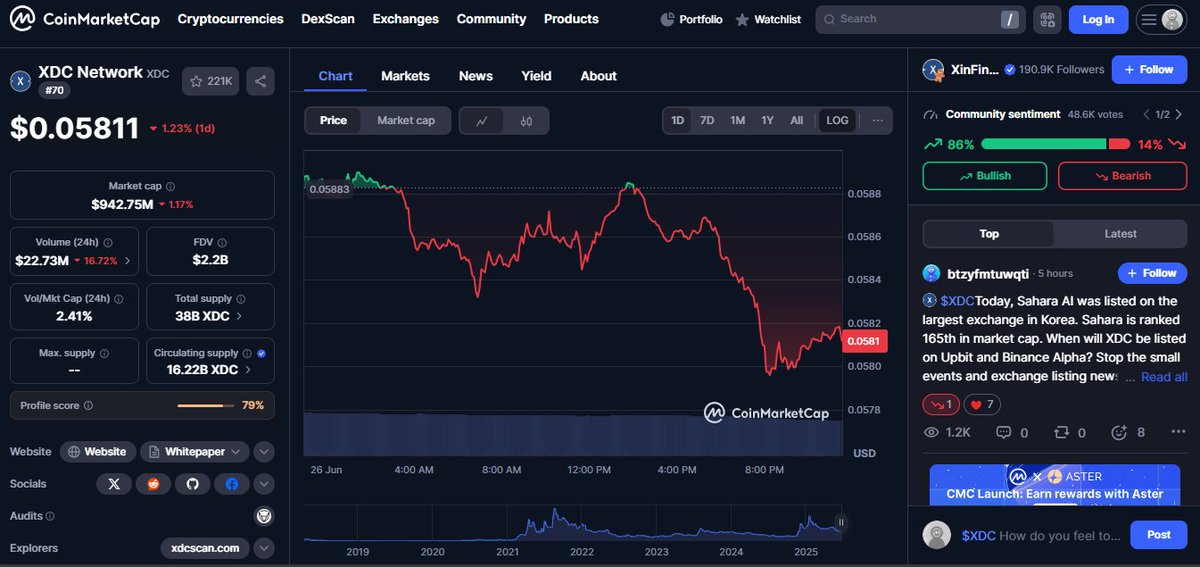Focus the $XDC post input box
Screen dimensions: 1200x567
[1041, 535]
